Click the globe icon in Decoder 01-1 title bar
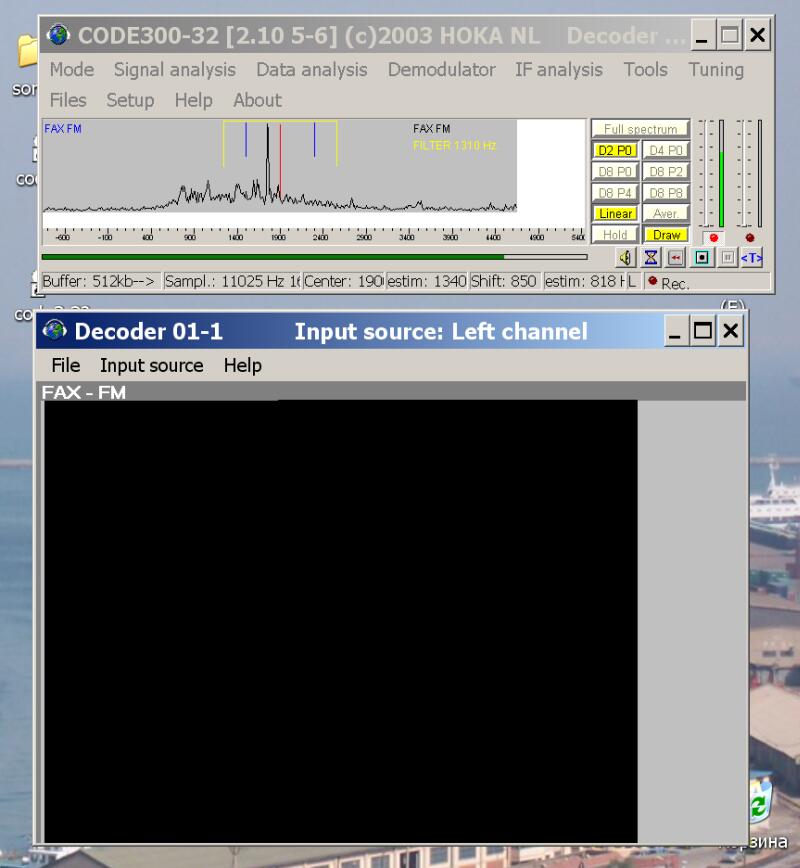 [x=55, y=330]
